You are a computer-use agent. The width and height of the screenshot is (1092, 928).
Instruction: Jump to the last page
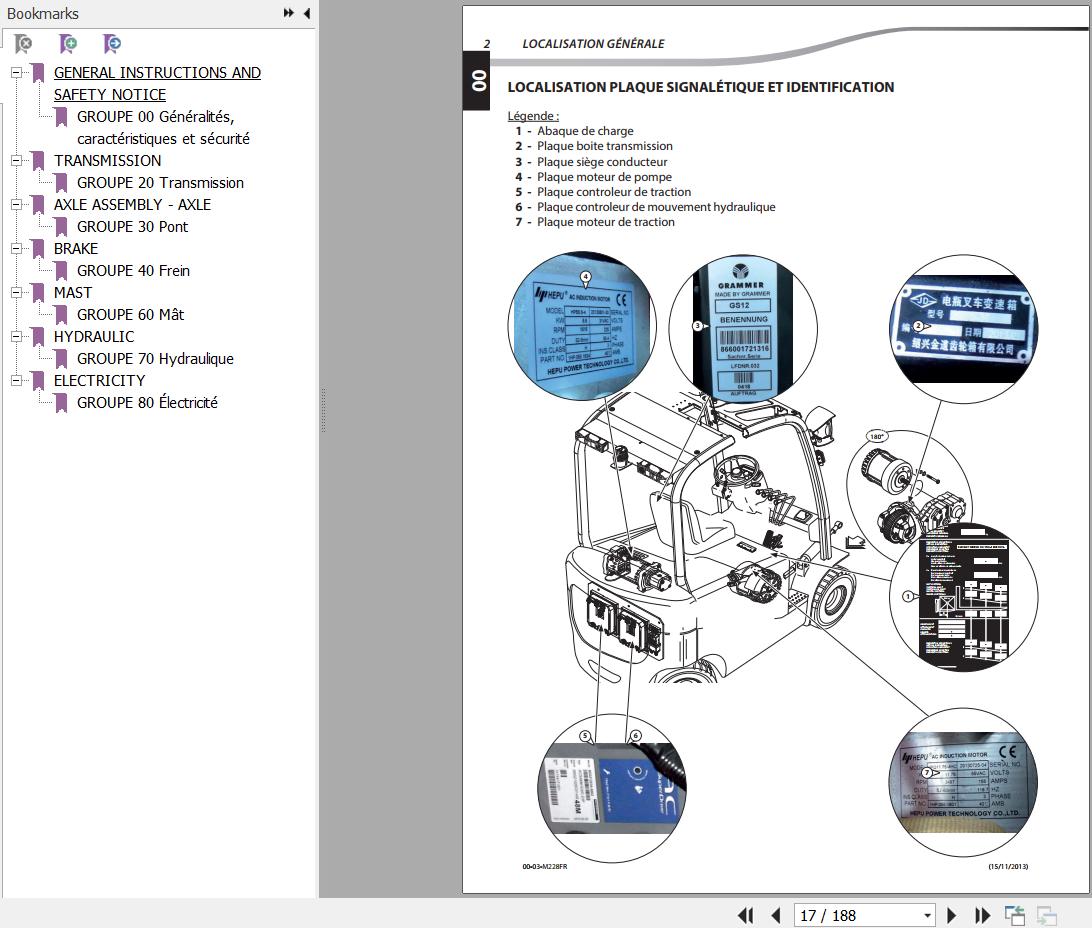(982, 915)
